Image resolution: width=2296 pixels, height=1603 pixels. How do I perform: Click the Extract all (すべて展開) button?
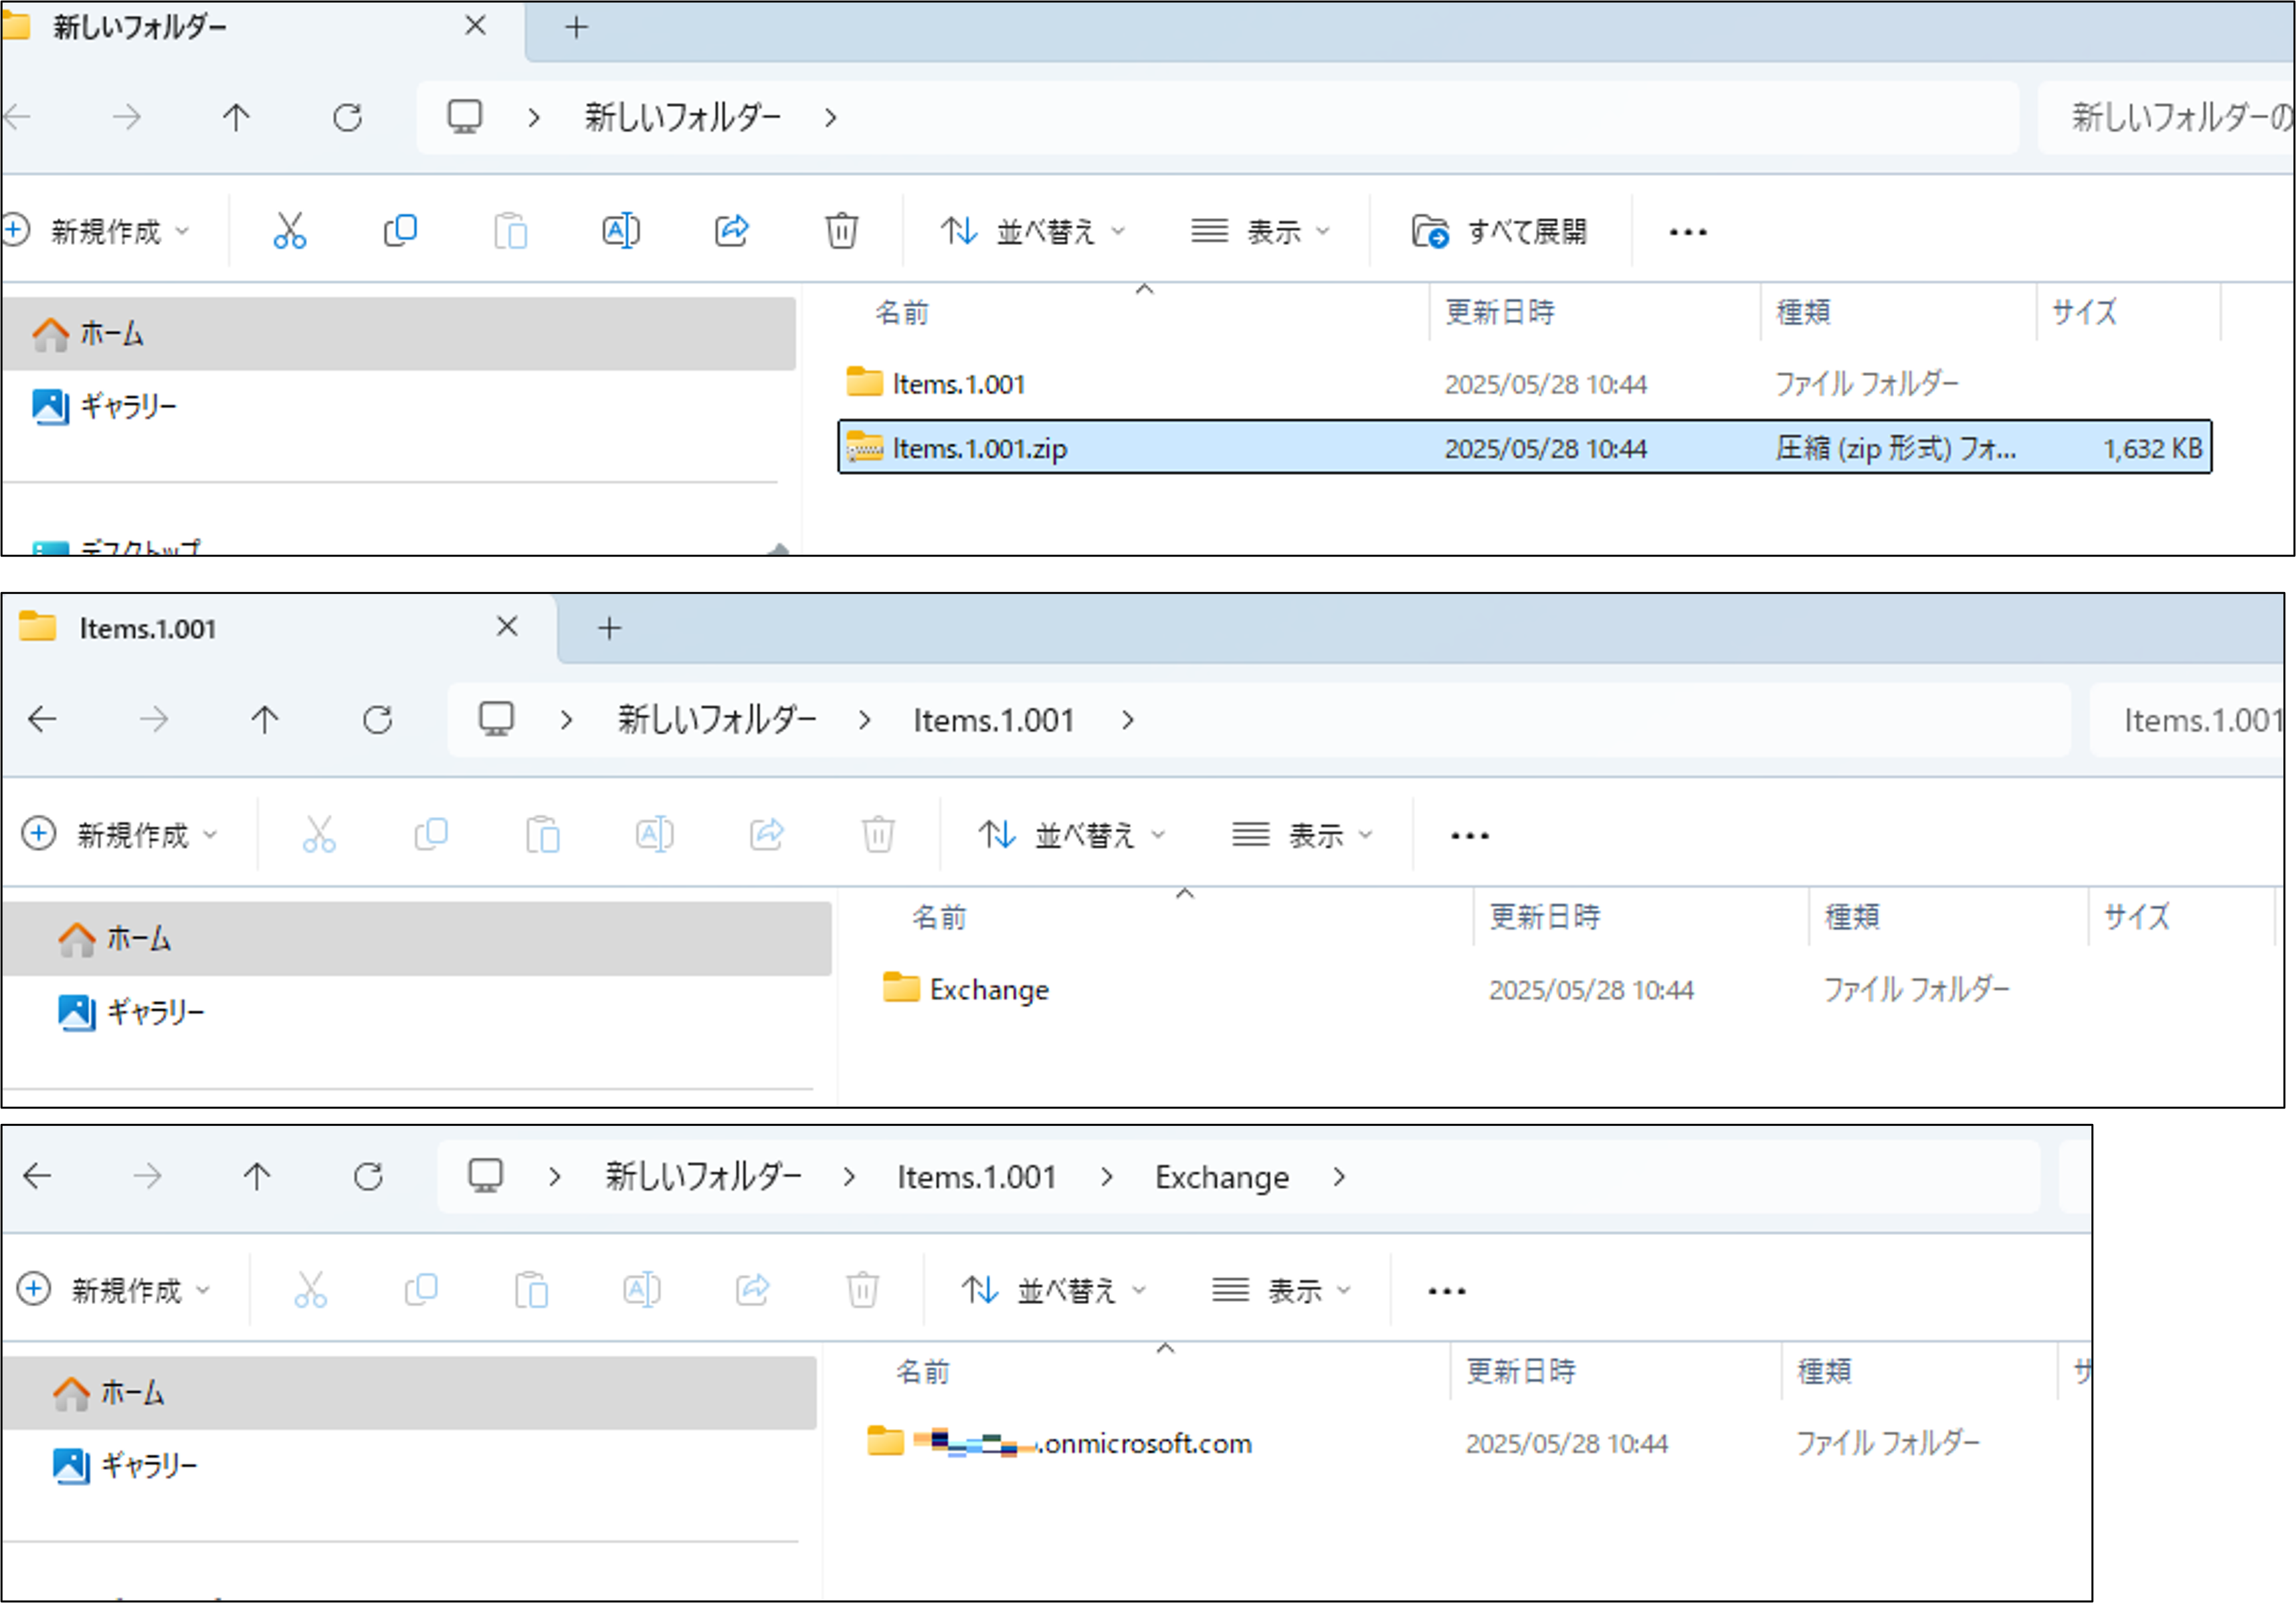tap(1499, 231)
